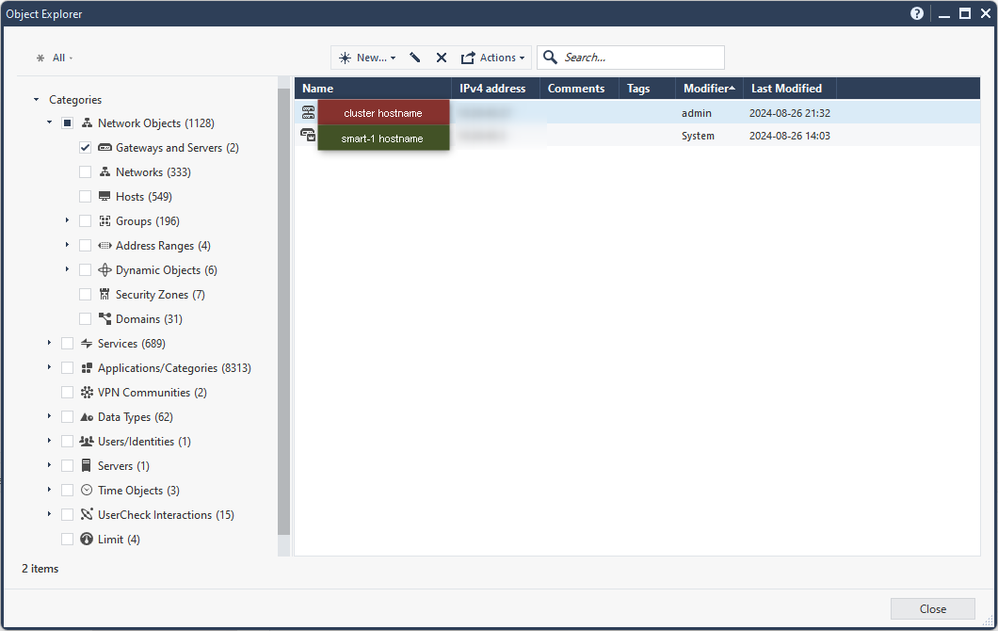The height and width of the screenshot is (631, 998).
Task: Click the delete X icon in toolbar
Action: click(x=441, y=57)
